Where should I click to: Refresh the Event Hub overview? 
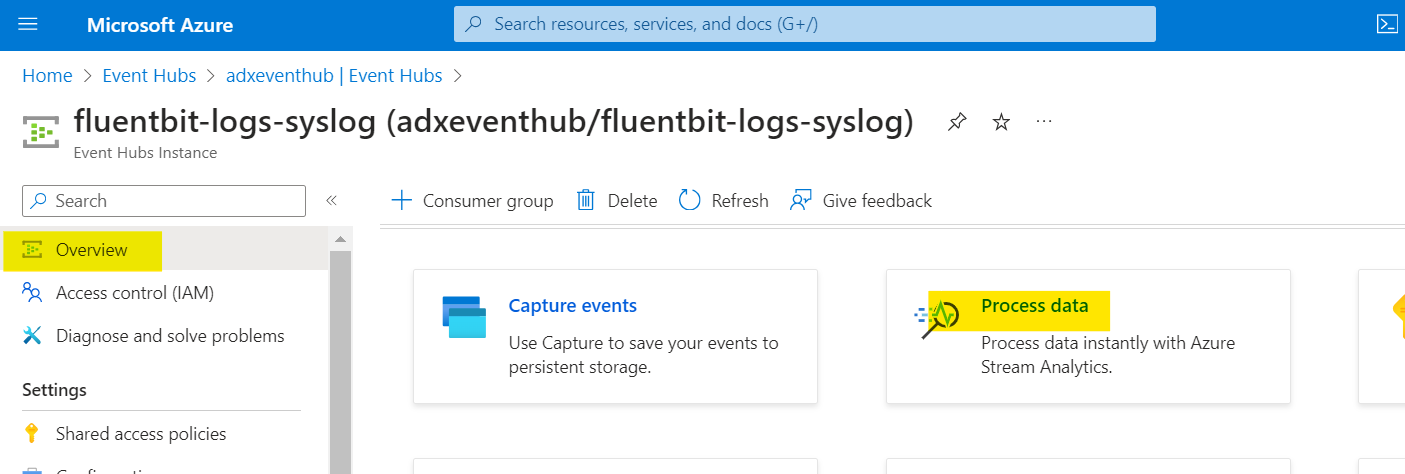pyautogui.click(x=724, y=201)
